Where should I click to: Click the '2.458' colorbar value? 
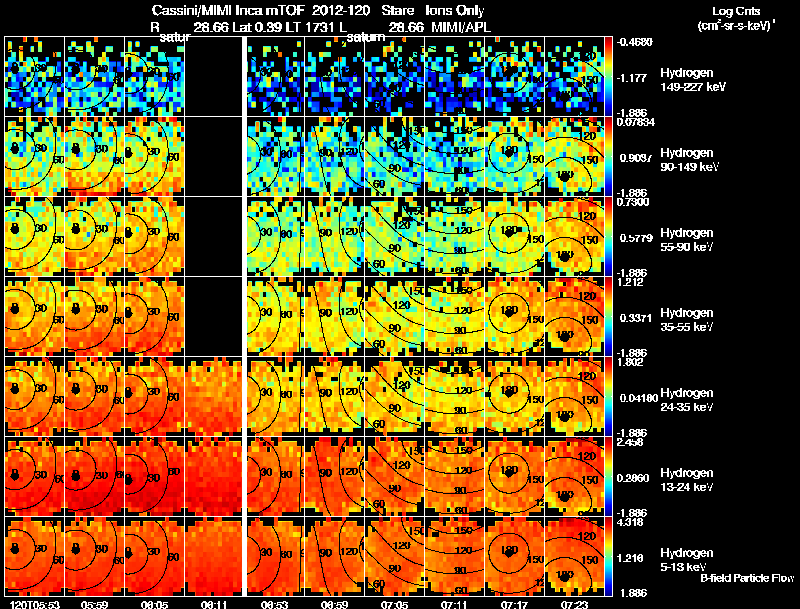coord(631,442)
